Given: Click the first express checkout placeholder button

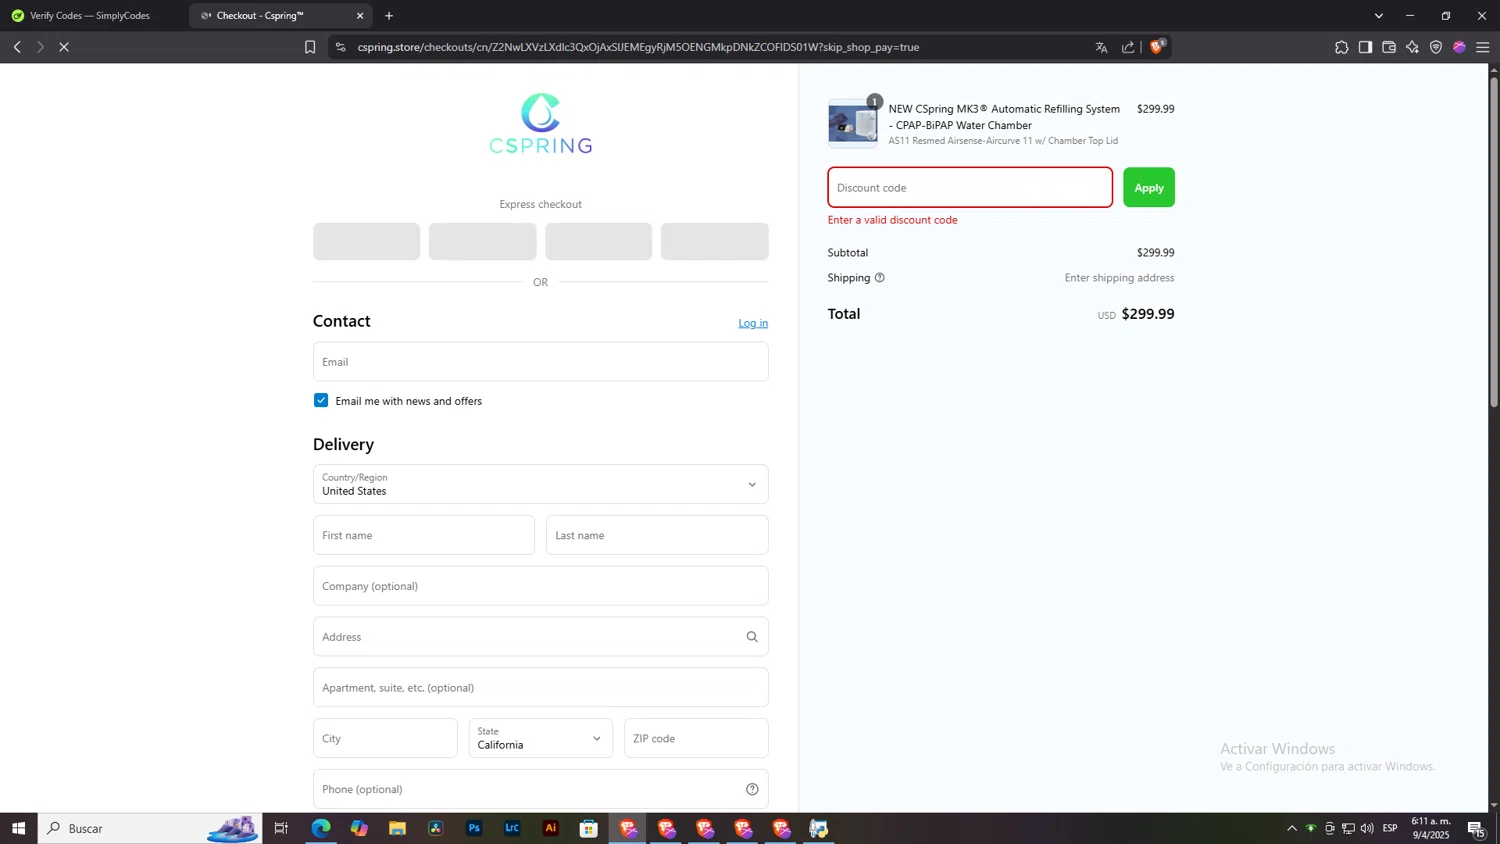Looking at the screenshot, I should click(367, 242).
